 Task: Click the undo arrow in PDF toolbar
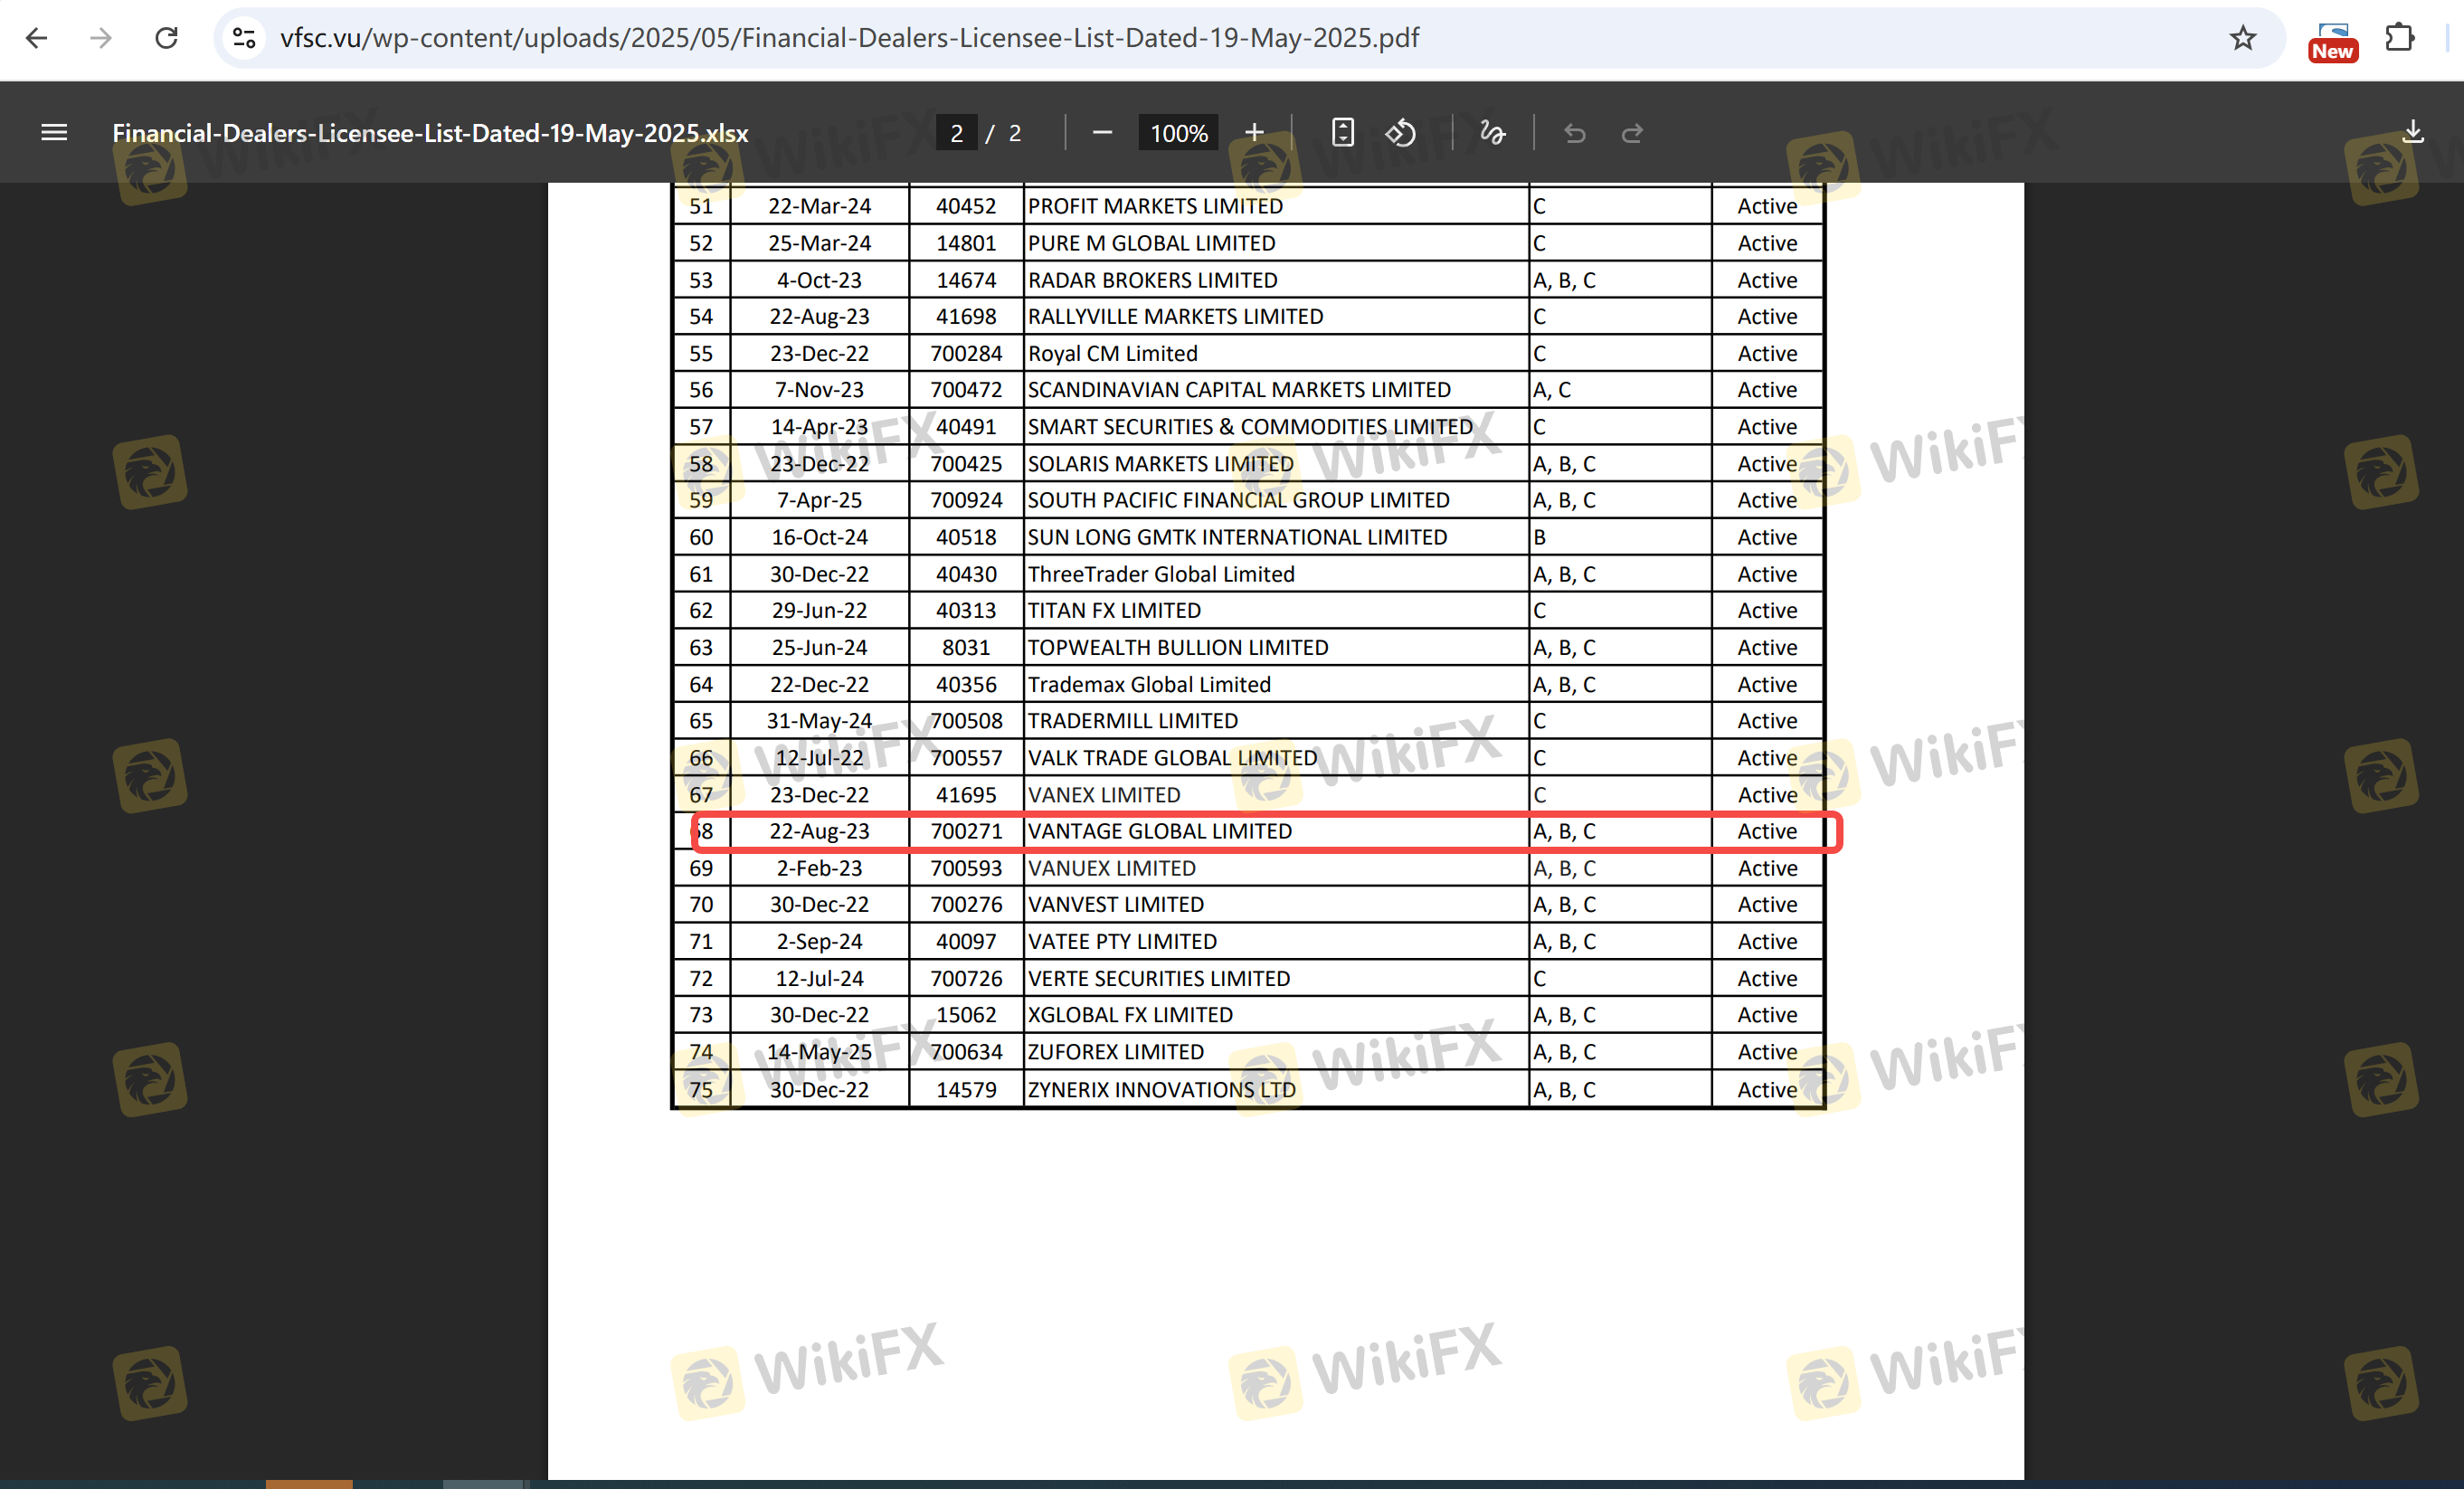pos(1574,133)
